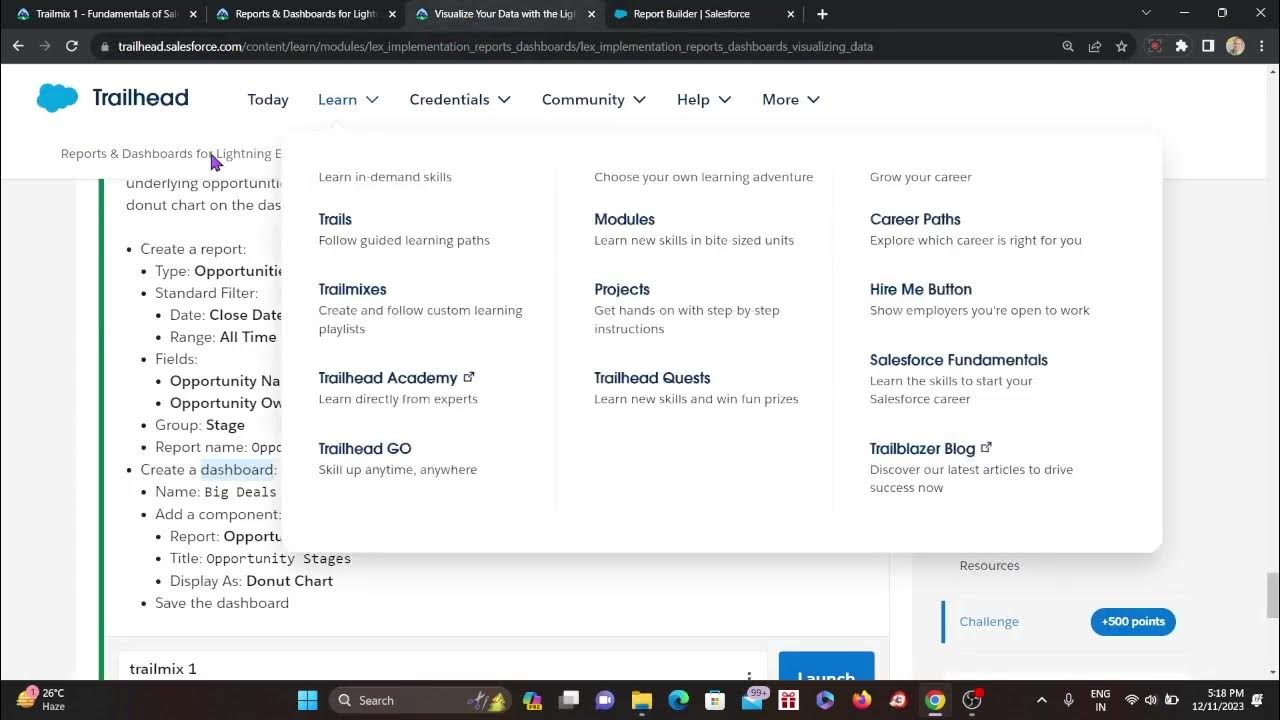Open the clock and date flyout
The height and width of the screenshot is (720, 1280).
click(x=1217, y=700)
